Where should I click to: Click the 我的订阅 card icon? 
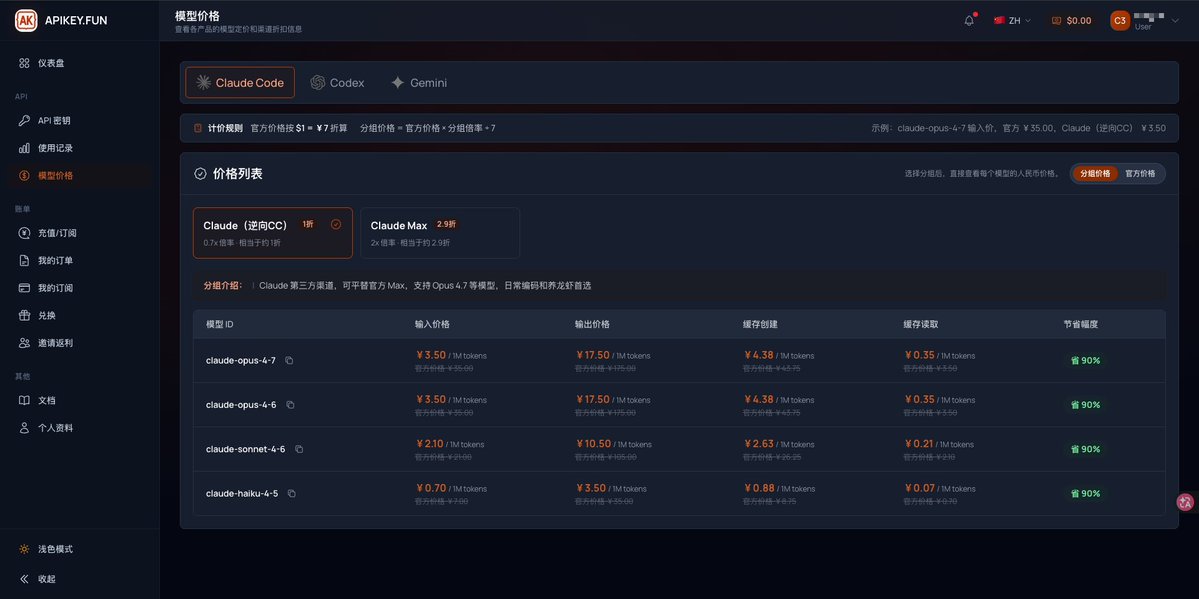pos(24,288)
